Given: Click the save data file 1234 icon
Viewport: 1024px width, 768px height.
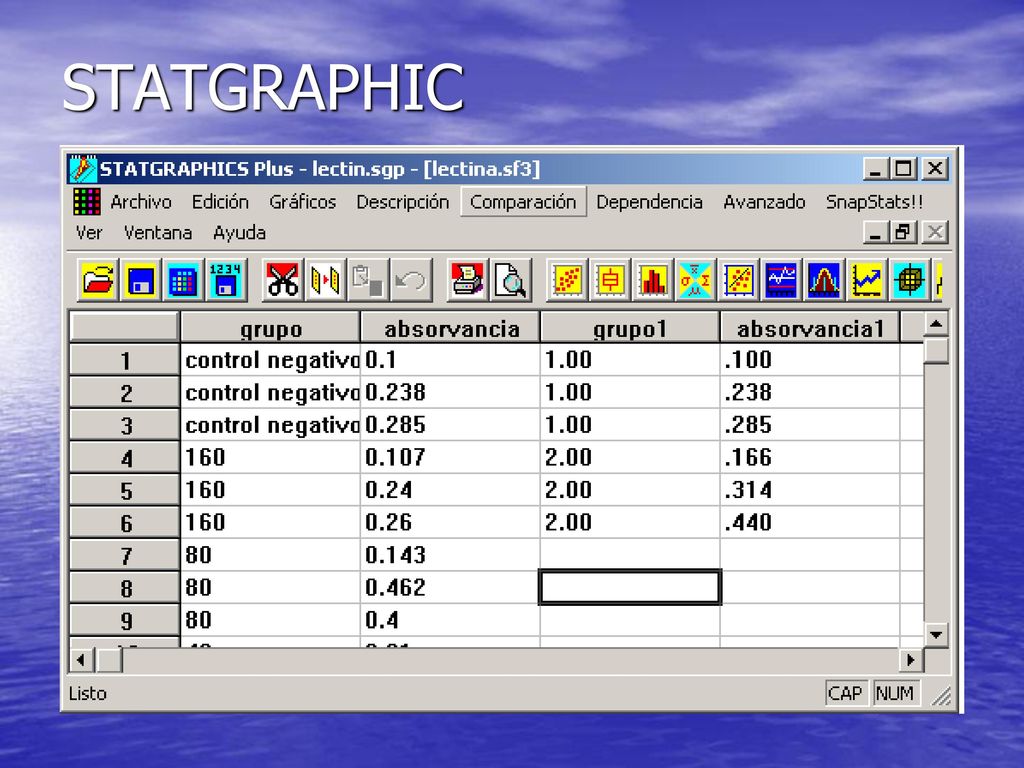Looking at the screenshot, I should click(x=225, y=280).
